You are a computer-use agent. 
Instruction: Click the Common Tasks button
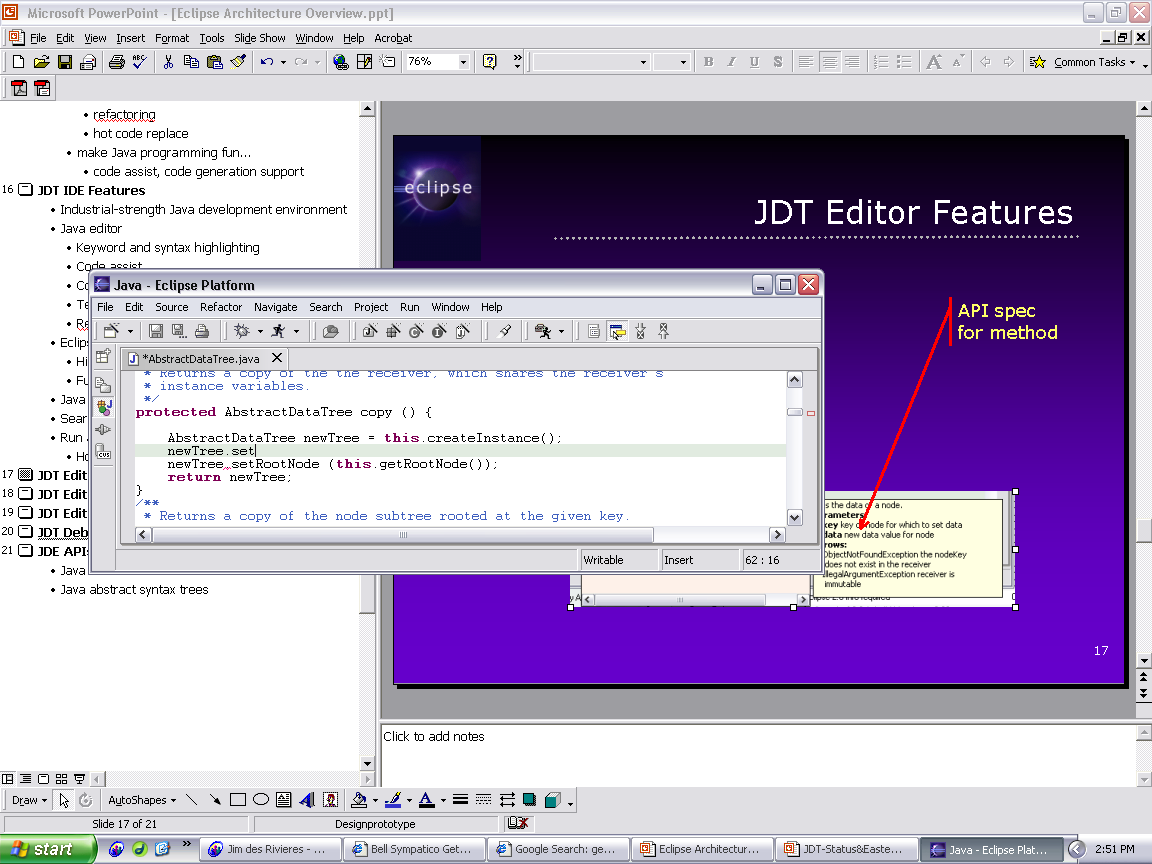(1088, 62)
